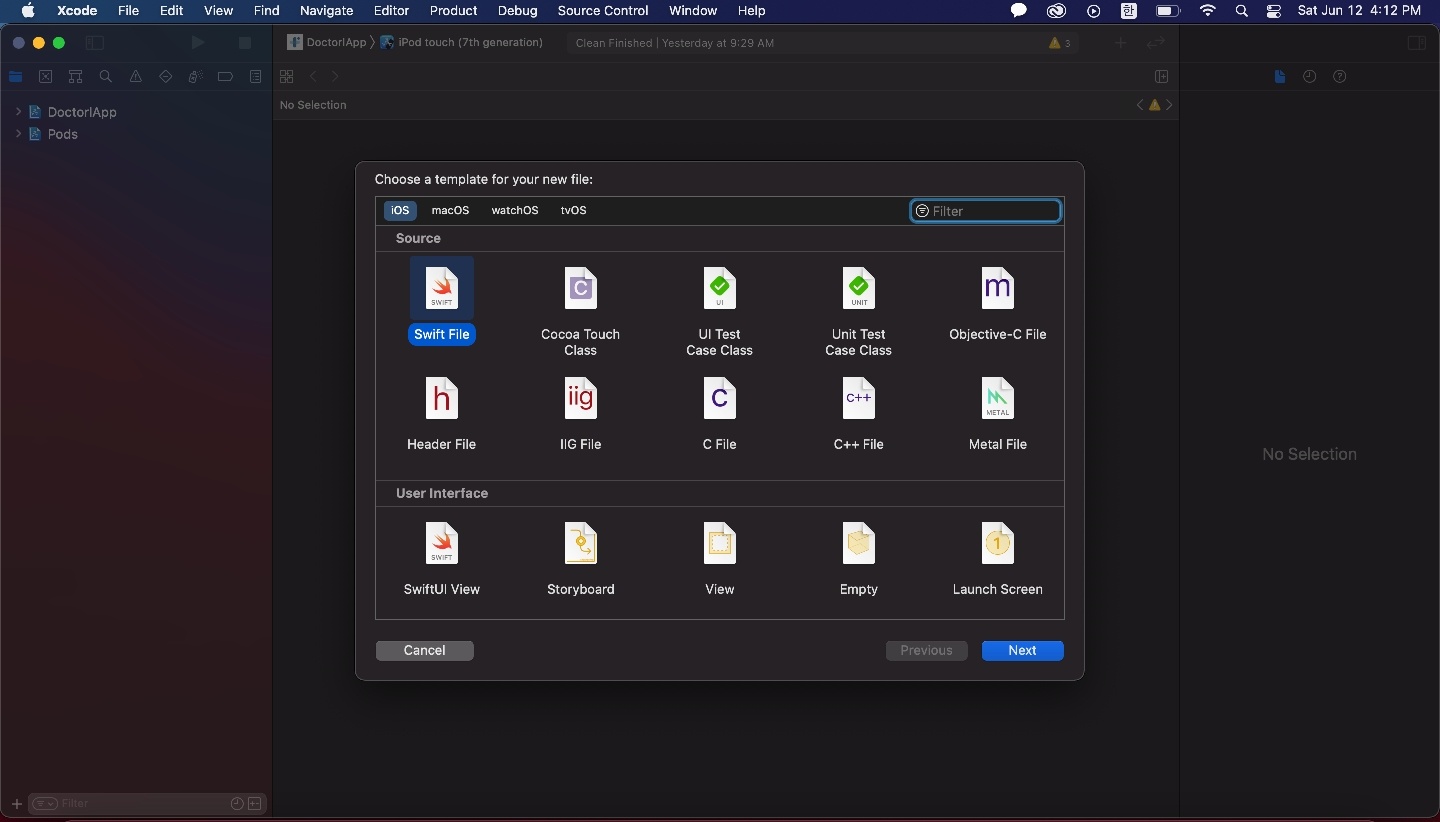Select the Pods project row
Viewport: 1440px width, 822px height.
136,134
